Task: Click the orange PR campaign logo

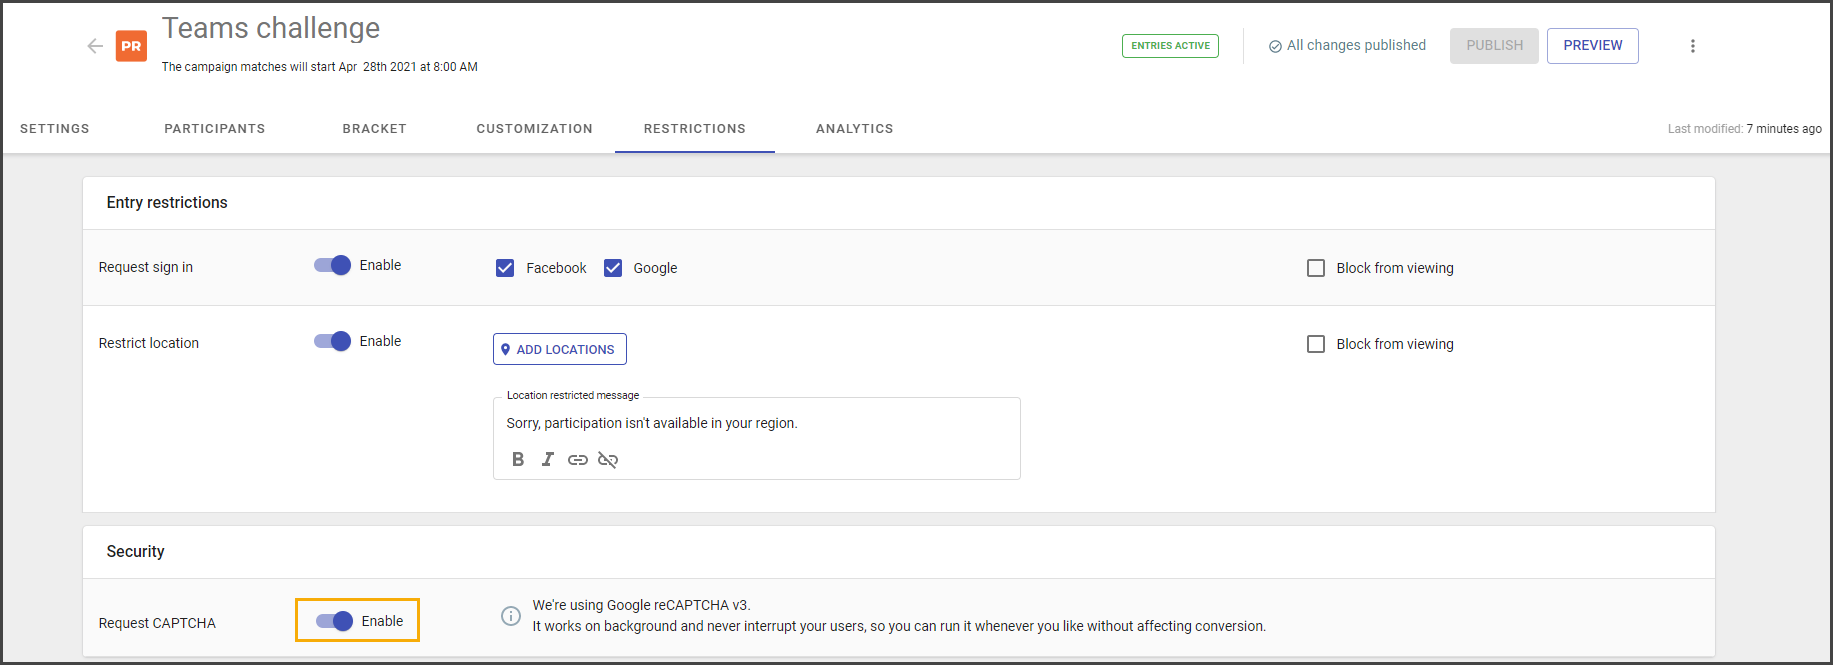Action: pyautogui.click(x=131, y=46)
